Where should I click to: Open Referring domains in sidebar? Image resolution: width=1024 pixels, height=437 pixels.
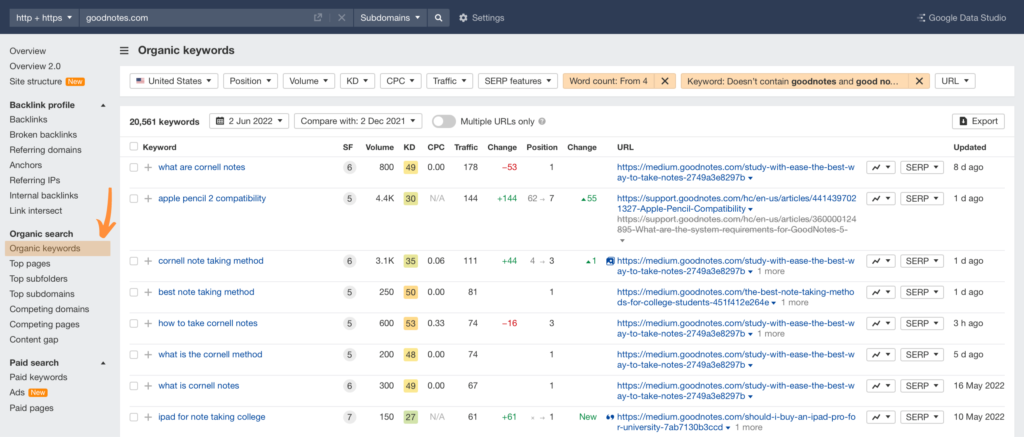(46, 150)
